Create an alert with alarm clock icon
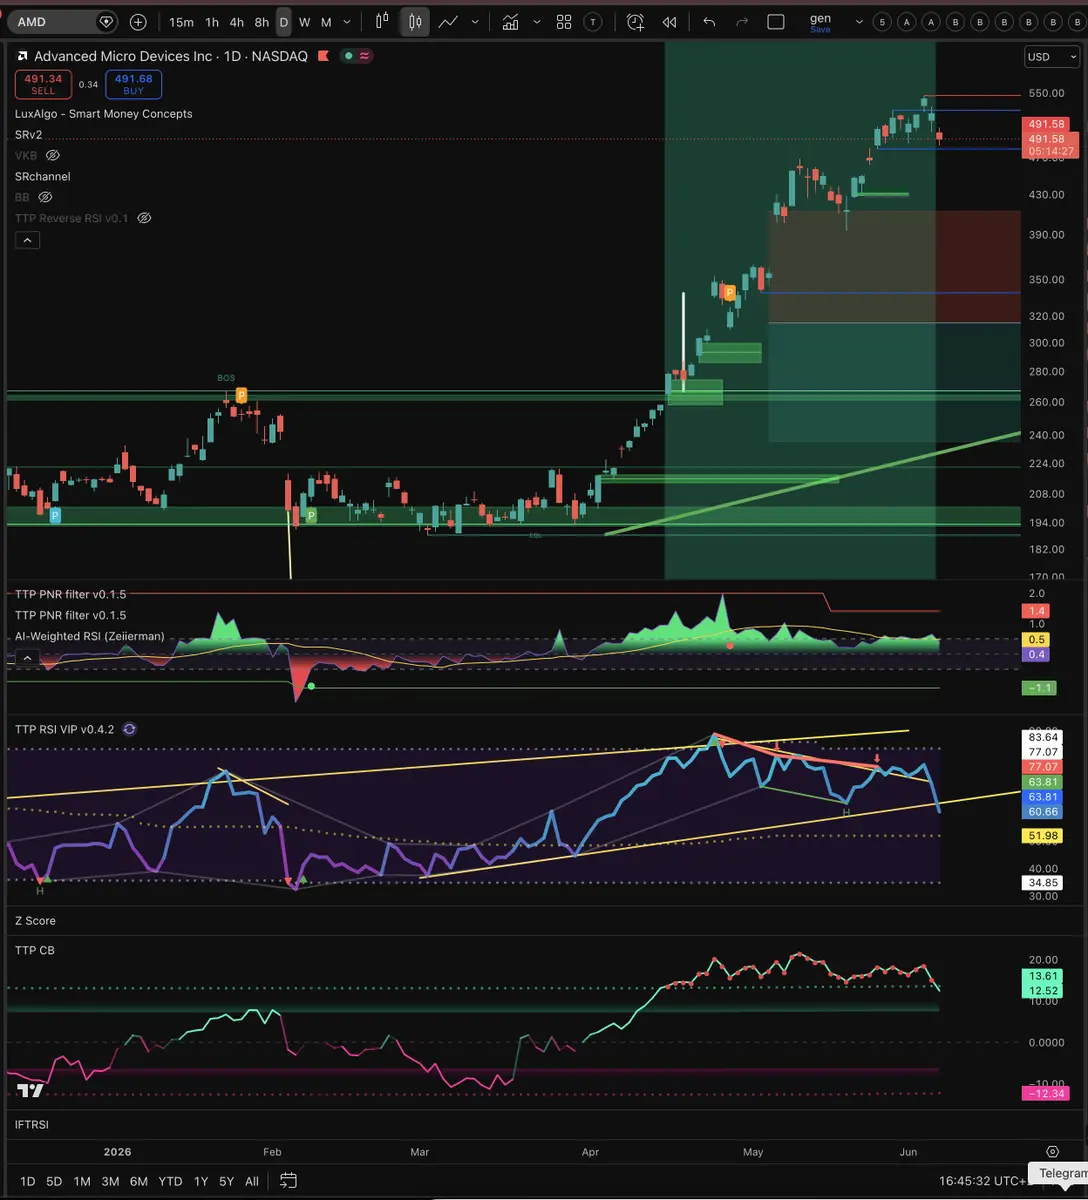Image resolution: width=1088 pixels, height=1200 pixels. pyautogui.click(x=635, y=21)
